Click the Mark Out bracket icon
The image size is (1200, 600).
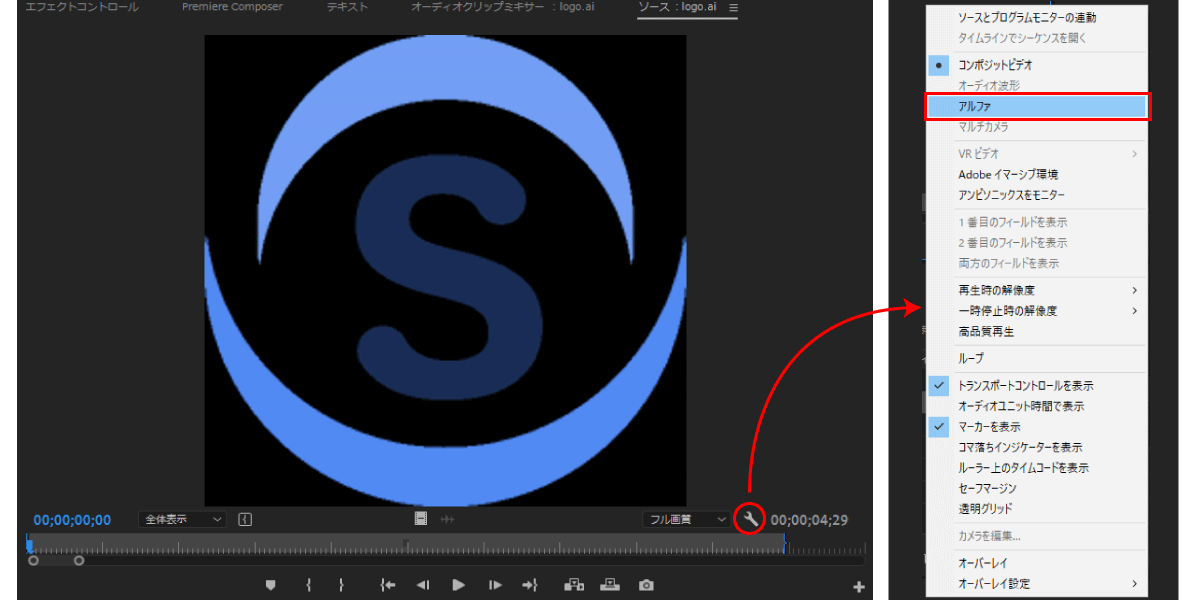(341, 585)
